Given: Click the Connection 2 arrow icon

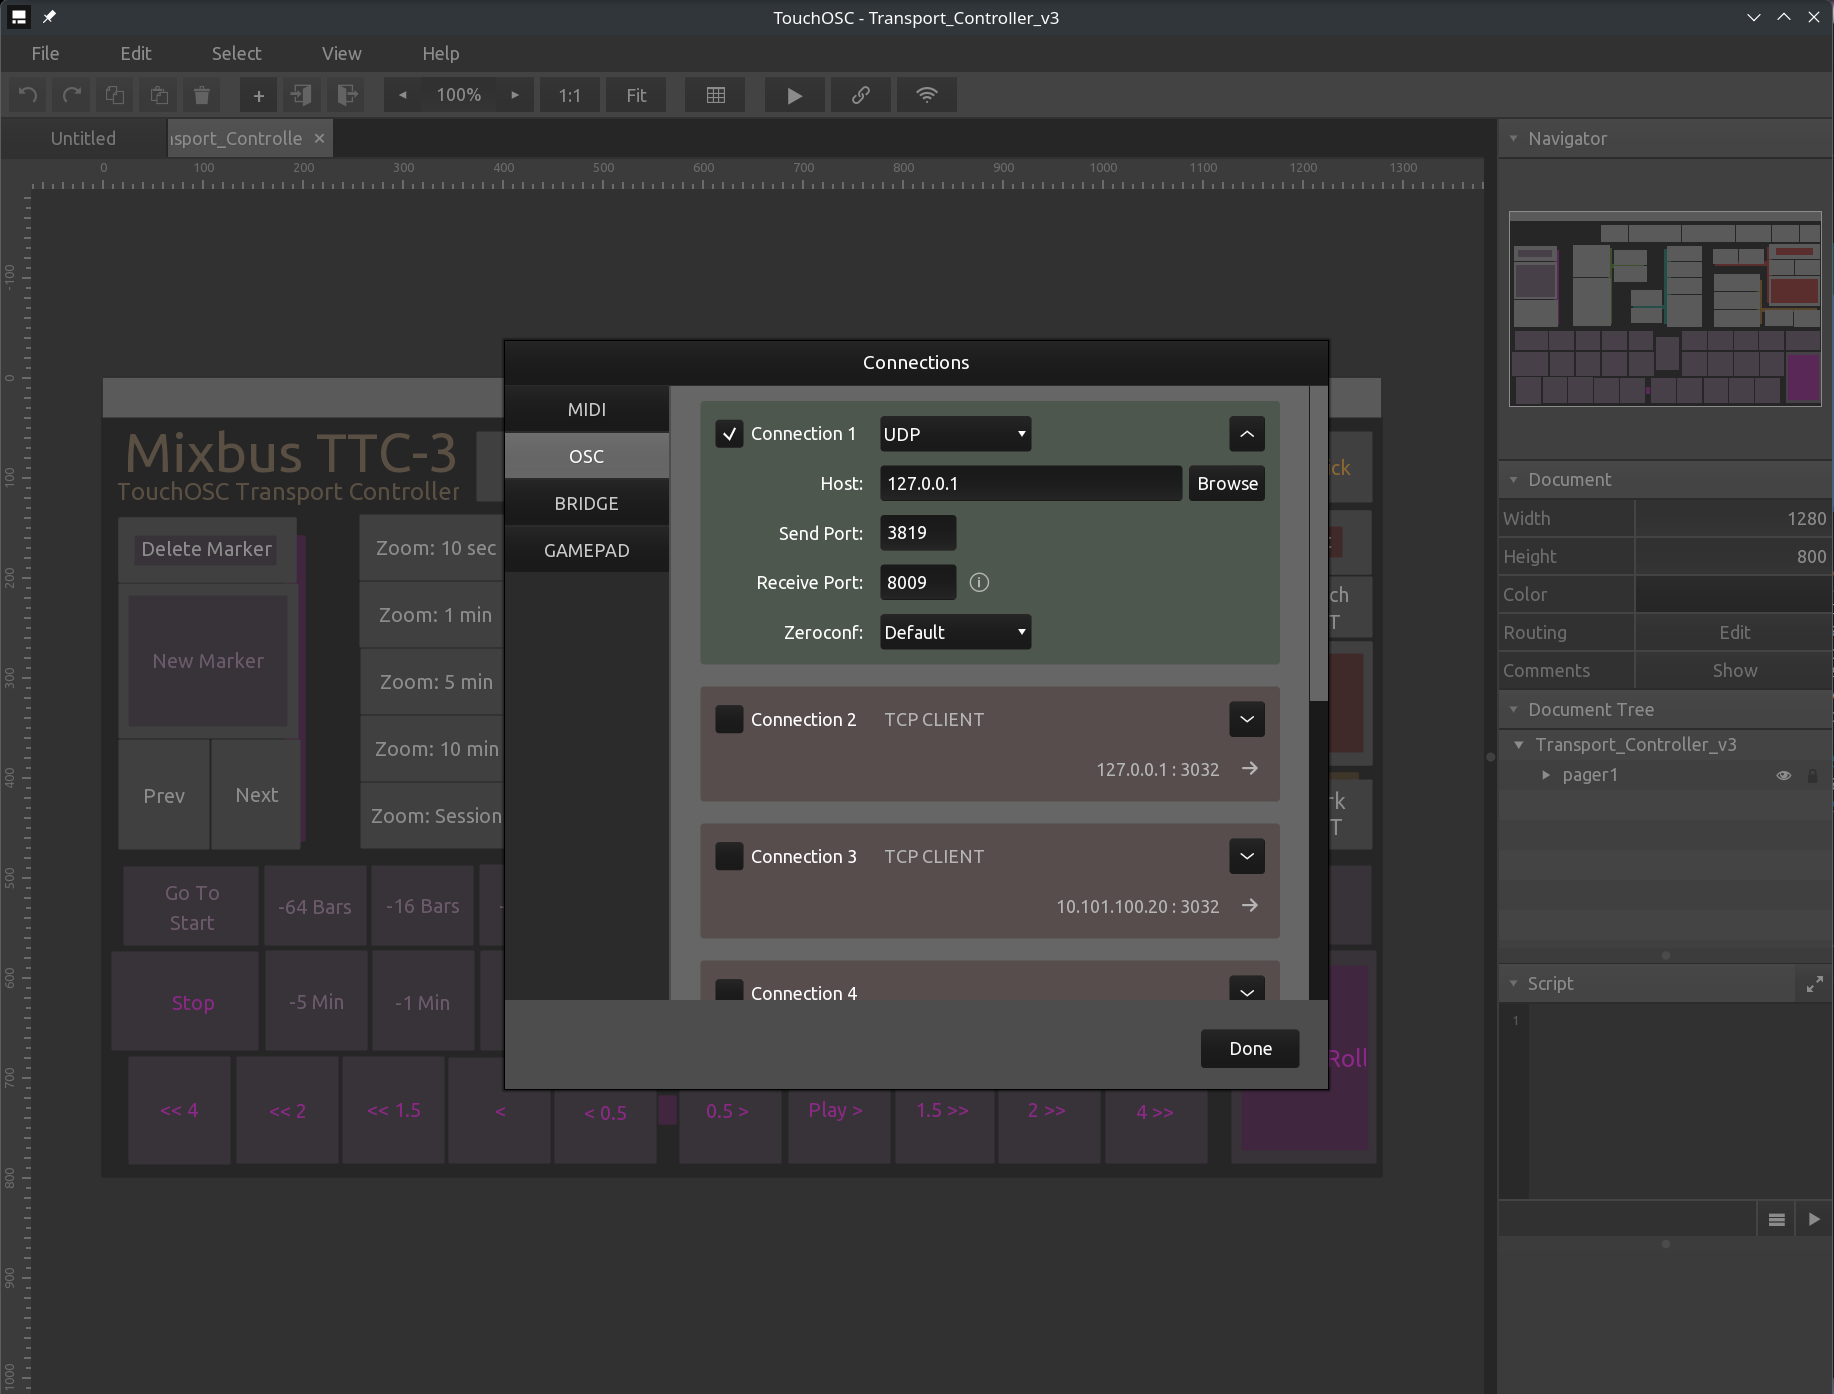Looking at the screenshot, I should (1249, 769).
